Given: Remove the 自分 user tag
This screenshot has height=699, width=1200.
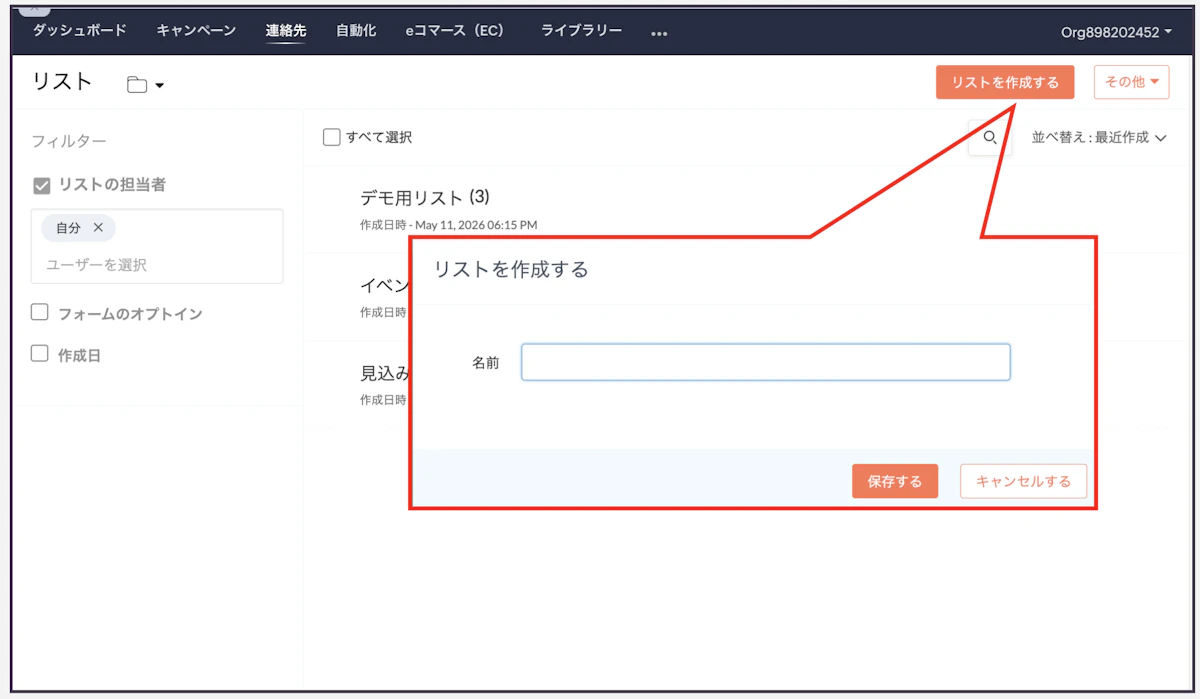Looking at the screenshot, I should click(98, 228).
